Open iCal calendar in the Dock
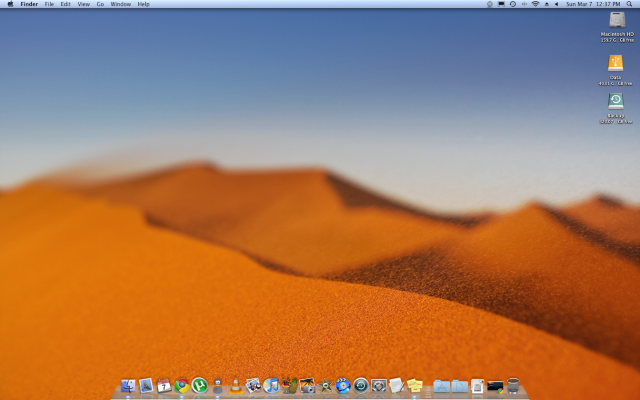The image size is (640, 400). tap(164, 386)
